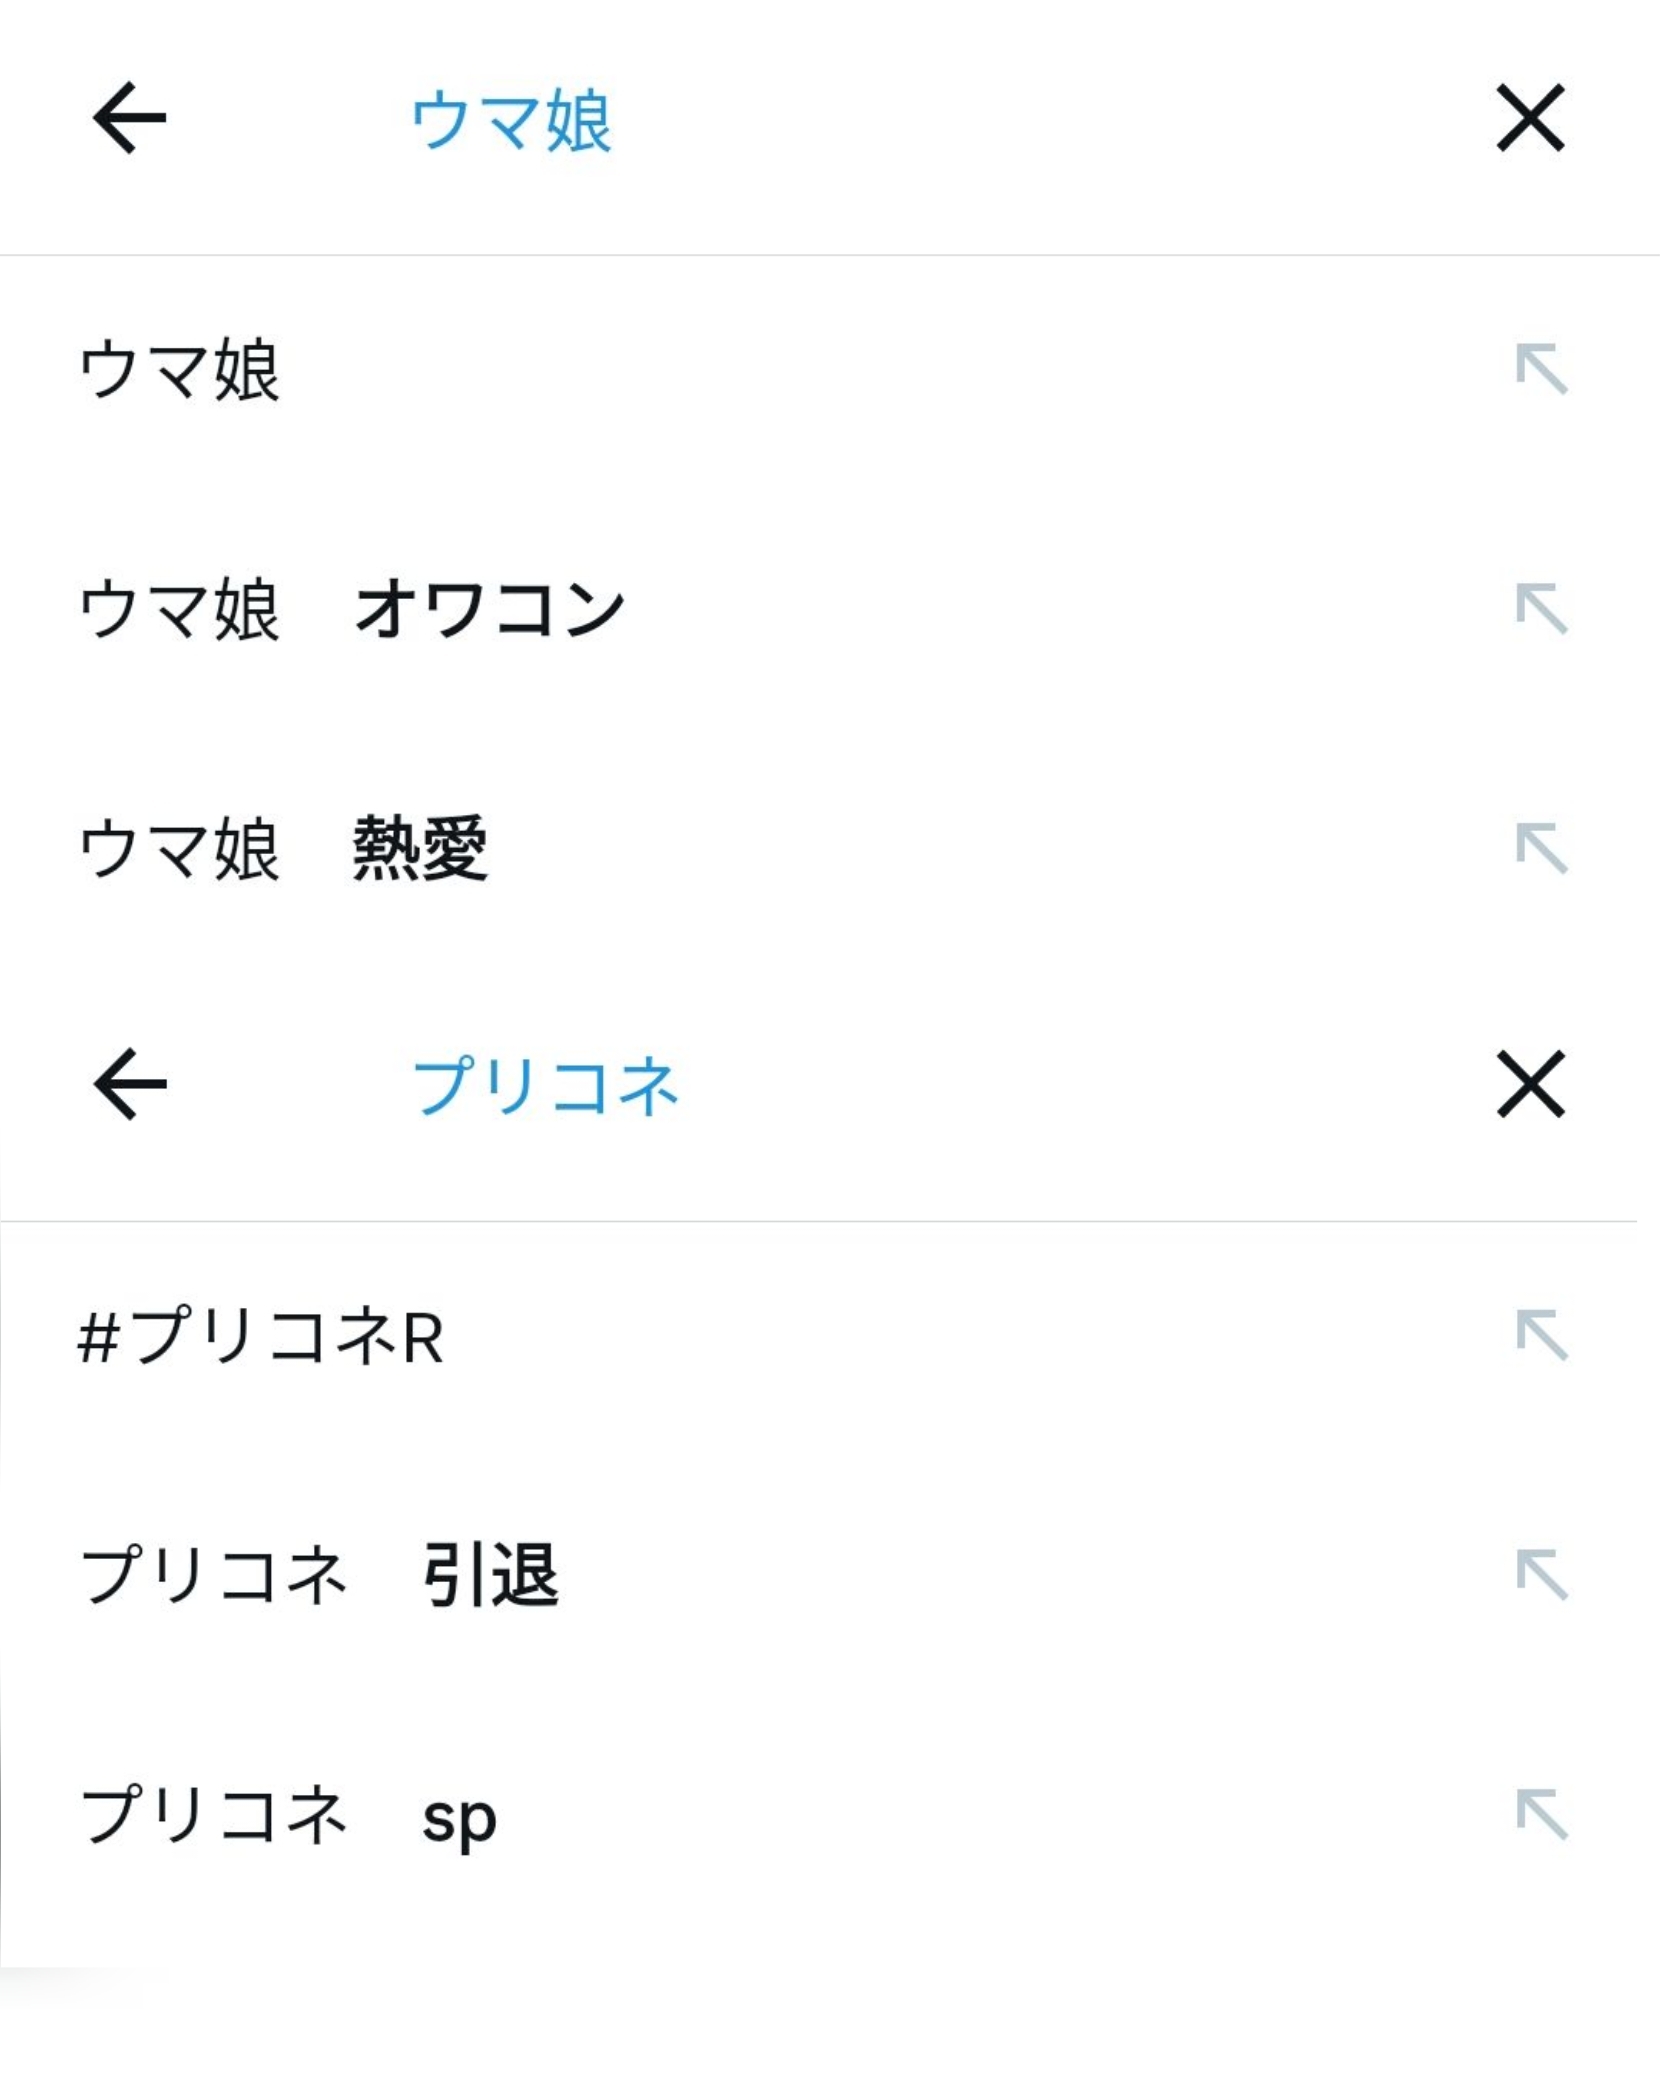Tap arrow beside #プリコネR suggestion
Screen dimensions: 1660x2074
coord(1541,1335)
